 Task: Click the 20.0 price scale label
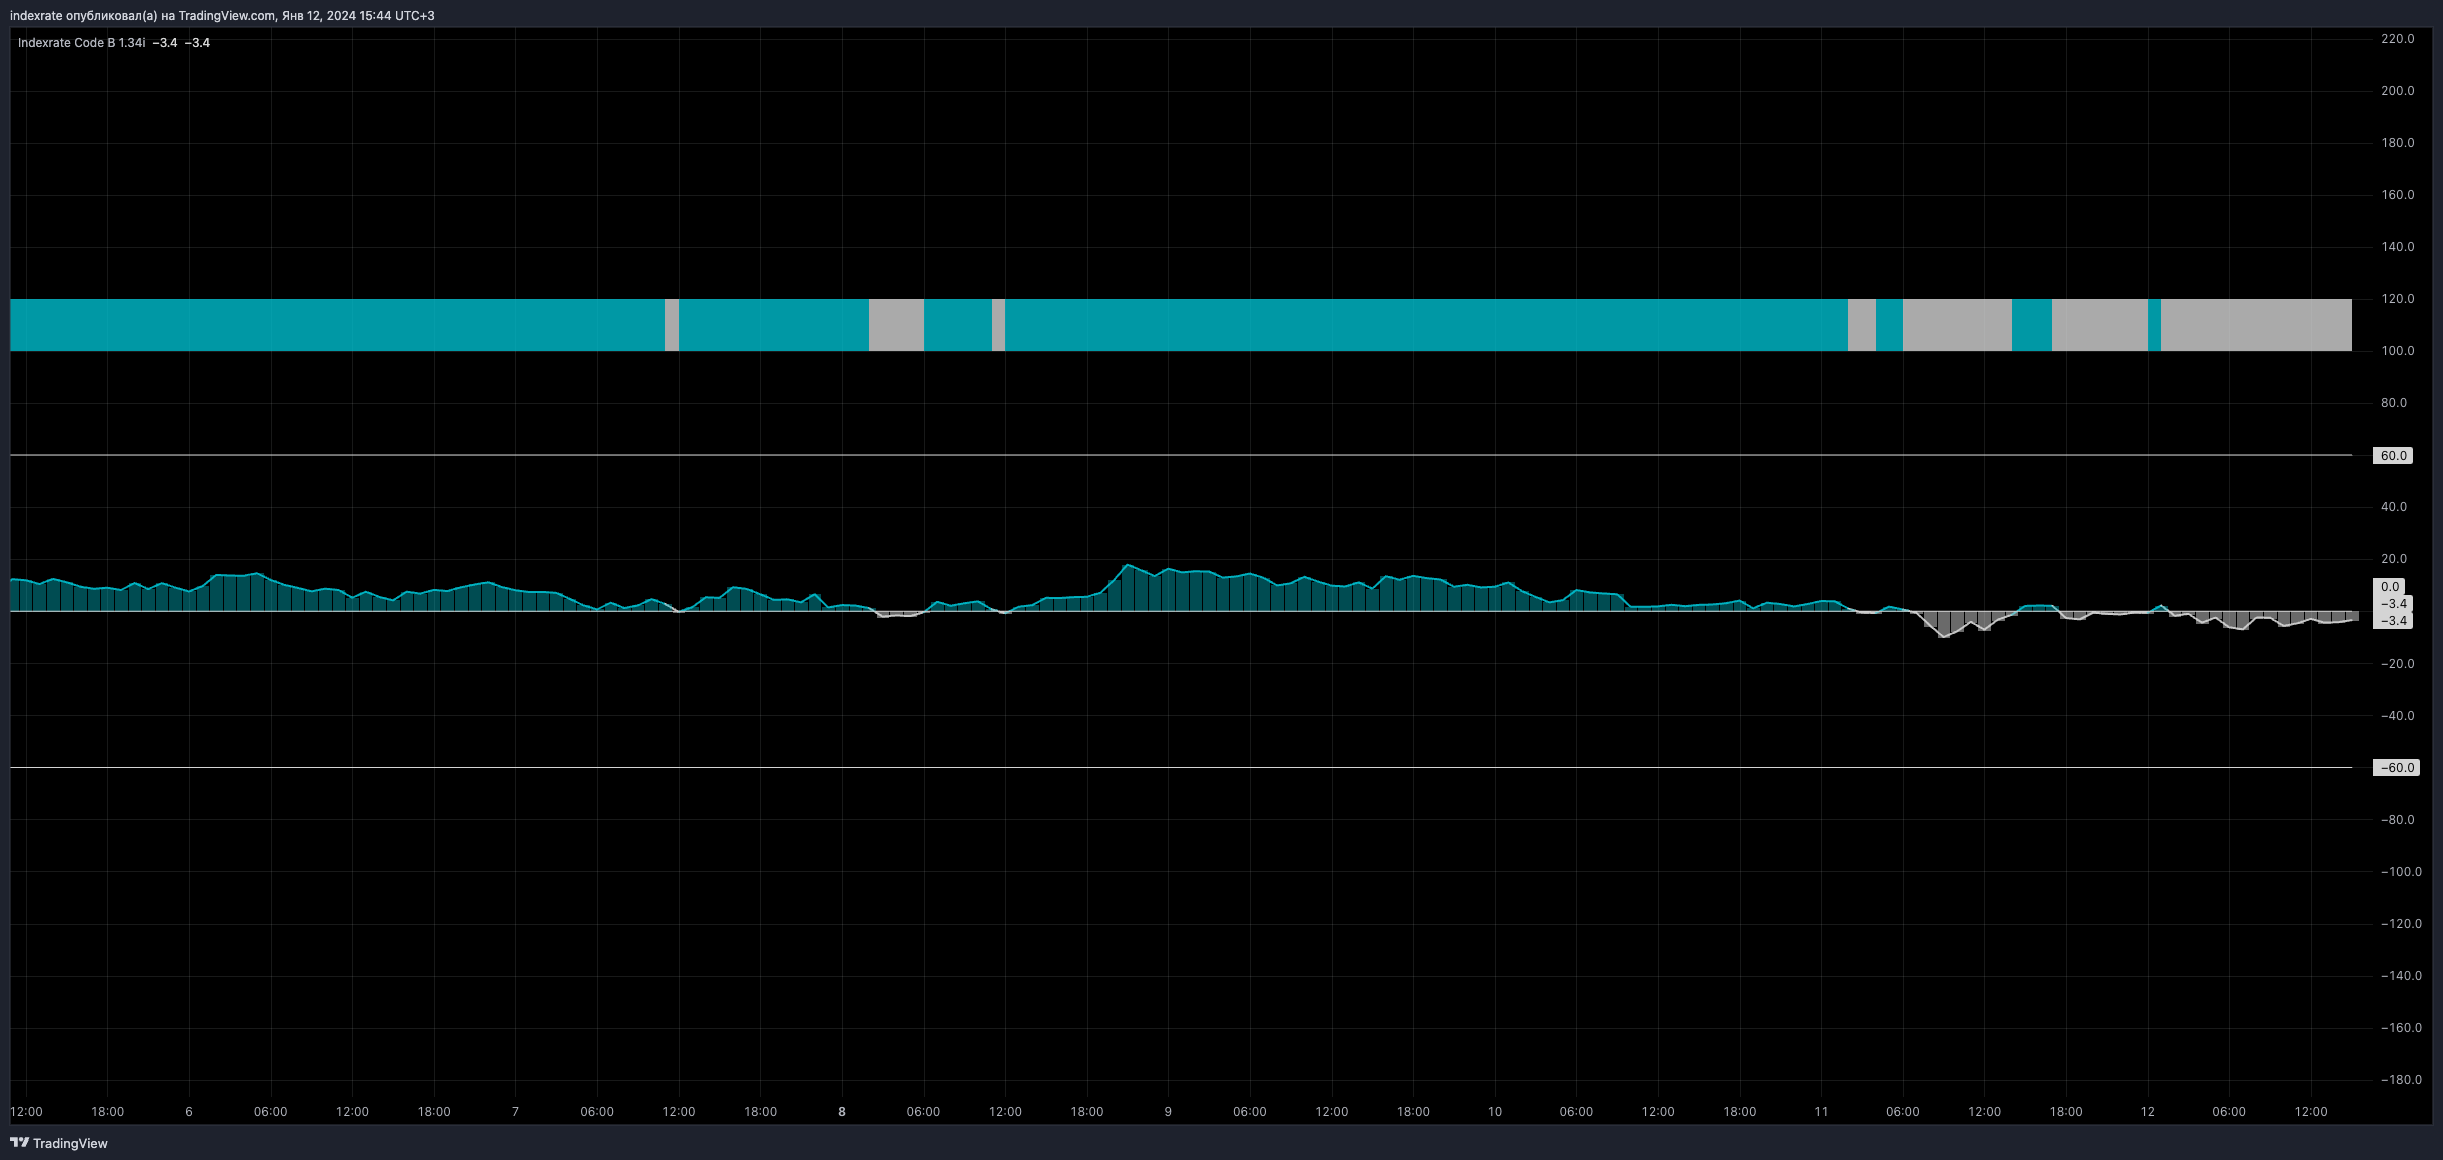2394,559
